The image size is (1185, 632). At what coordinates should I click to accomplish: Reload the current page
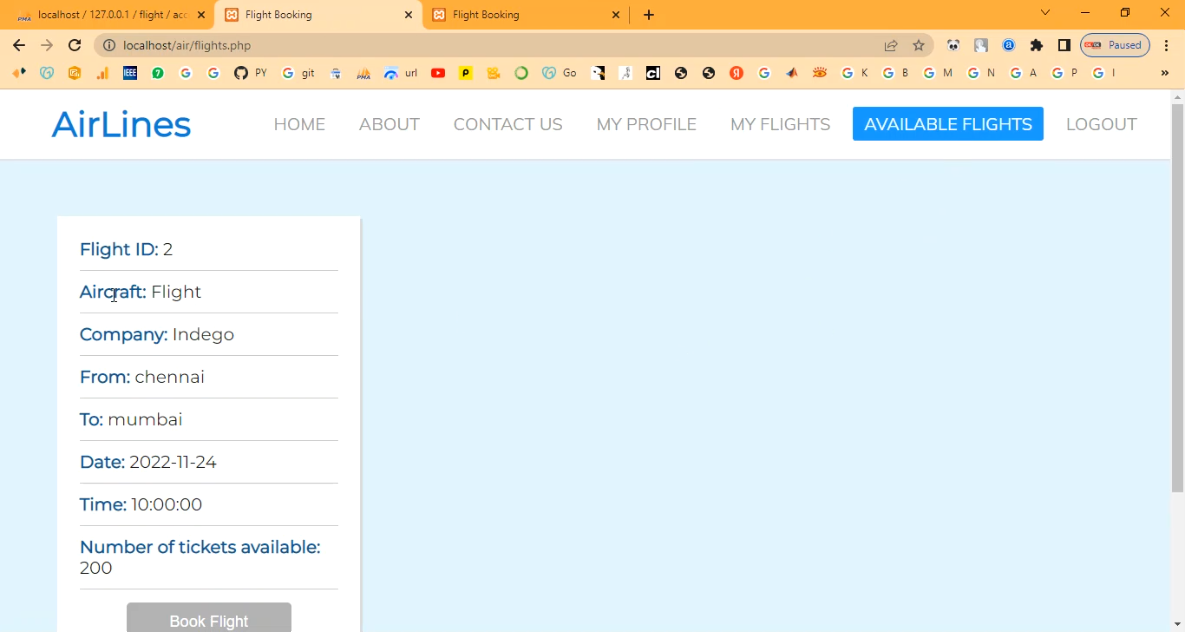point(74,45)
